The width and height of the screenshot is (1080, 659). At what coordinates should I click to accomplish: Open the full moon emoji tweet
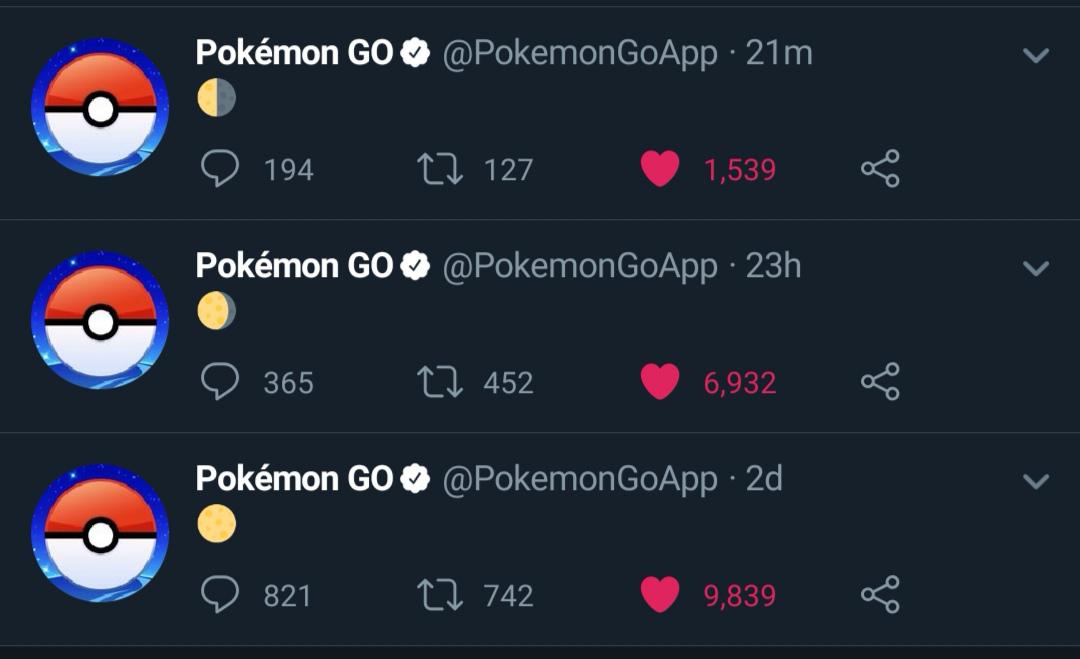(217, 524)
